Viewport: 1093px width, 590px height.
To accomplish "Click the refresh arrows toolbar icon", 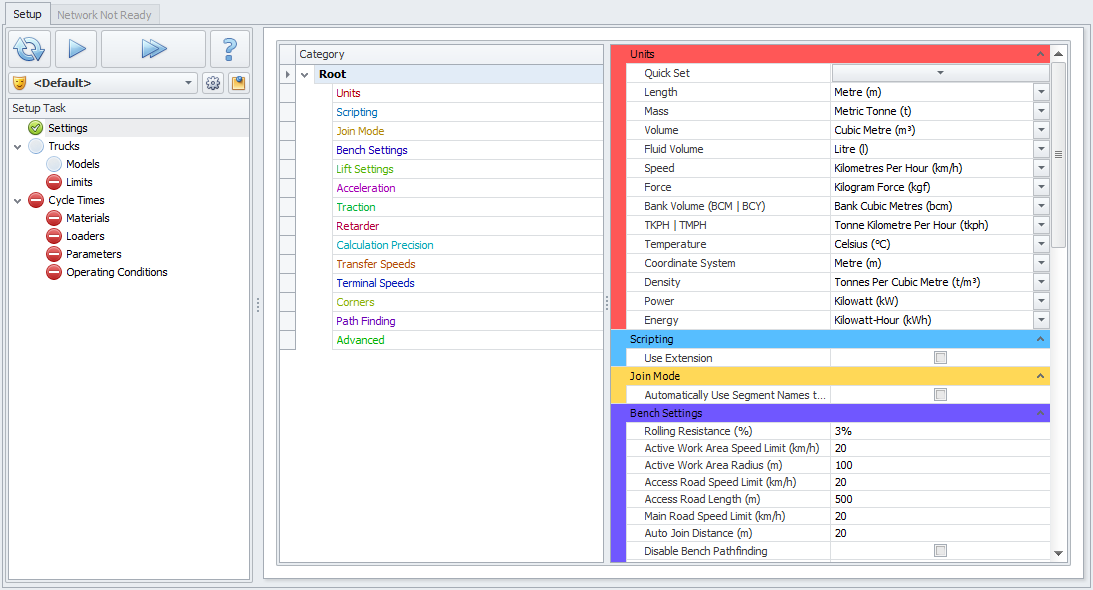I will point(29,49).
